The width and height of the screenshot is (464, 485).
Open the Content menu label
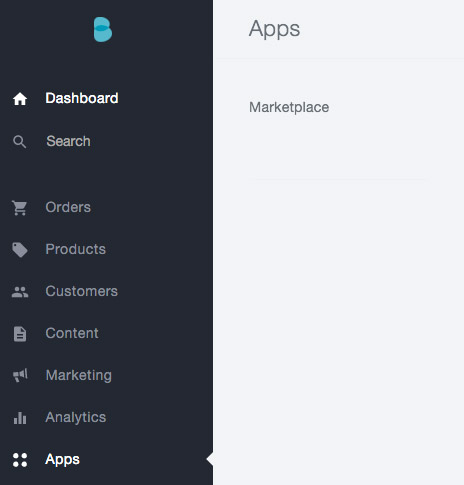pyautogui.click(x=72, y=333)
